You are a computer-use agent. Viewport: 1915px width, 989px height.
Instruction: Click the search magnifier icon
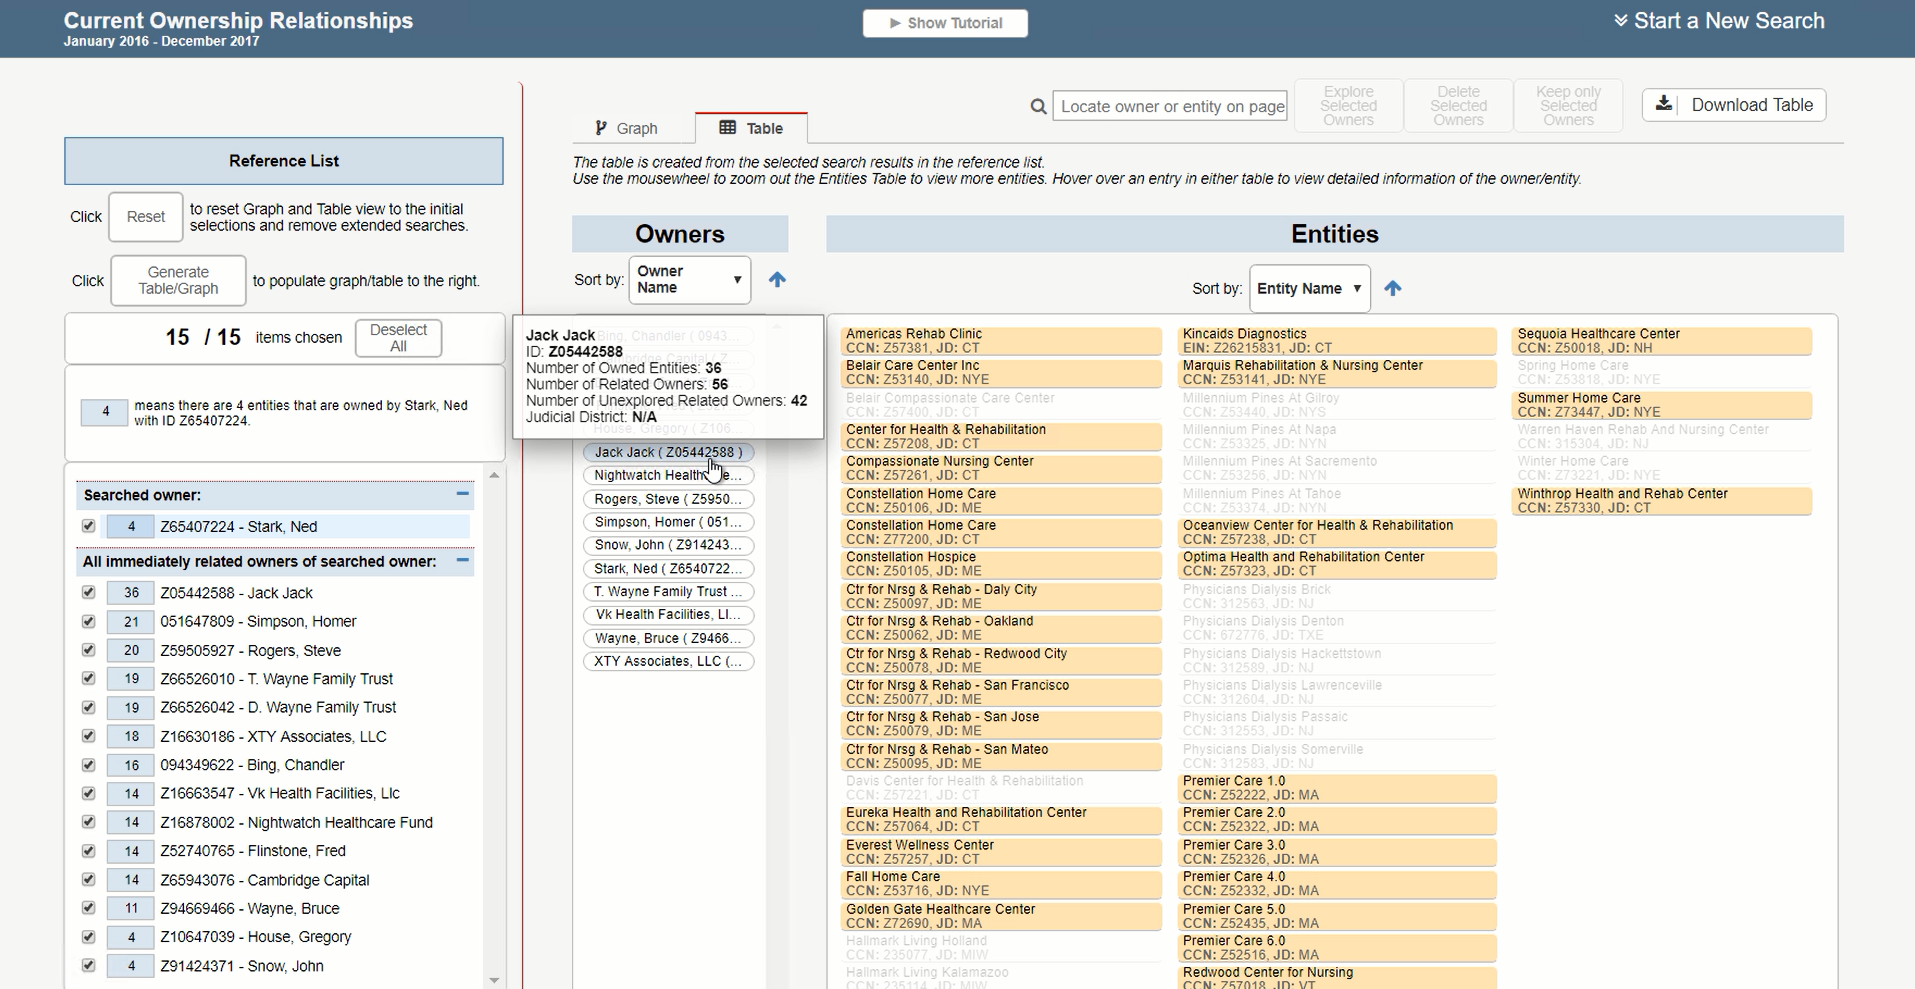pyautogui.click(x=1038, y=106)
